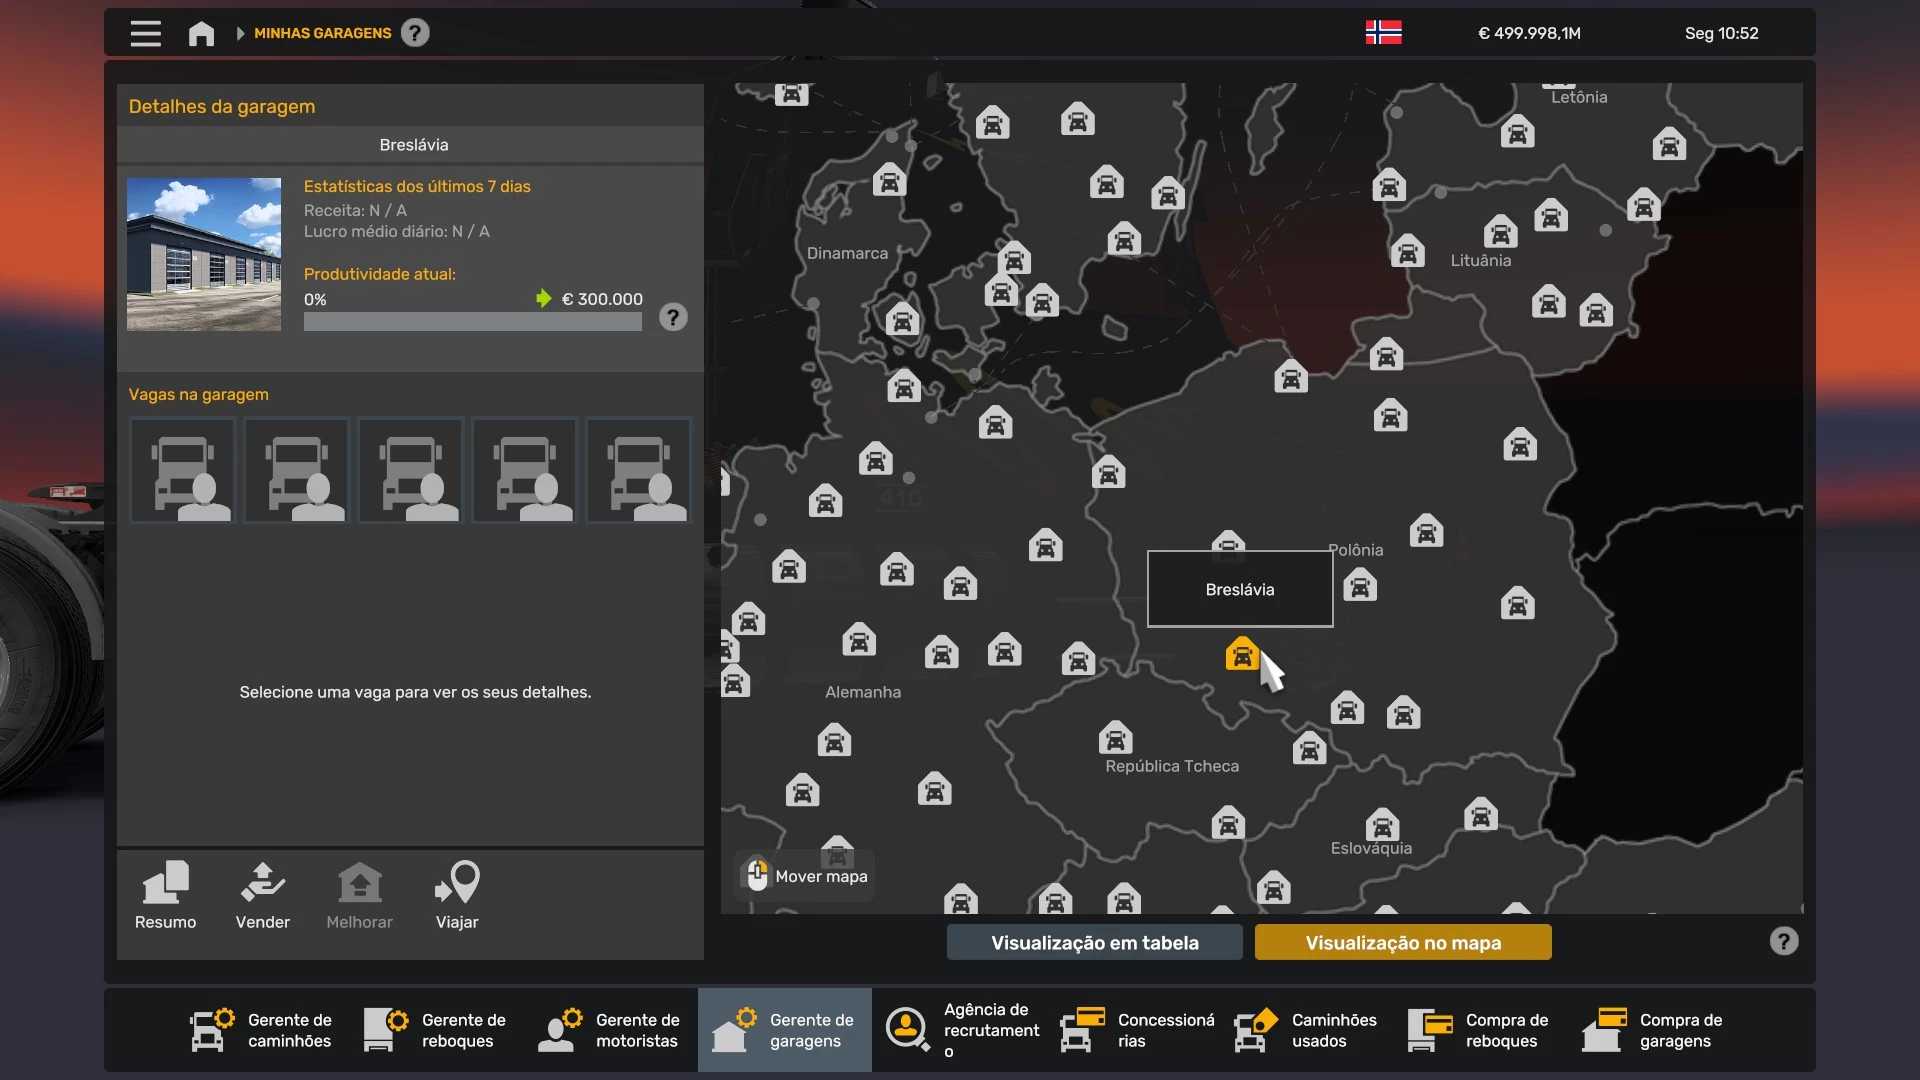Open help next to Minhas Garagens title
Screen dimensions: 1920x1080
pyautogui.click(x=415, y=33)
